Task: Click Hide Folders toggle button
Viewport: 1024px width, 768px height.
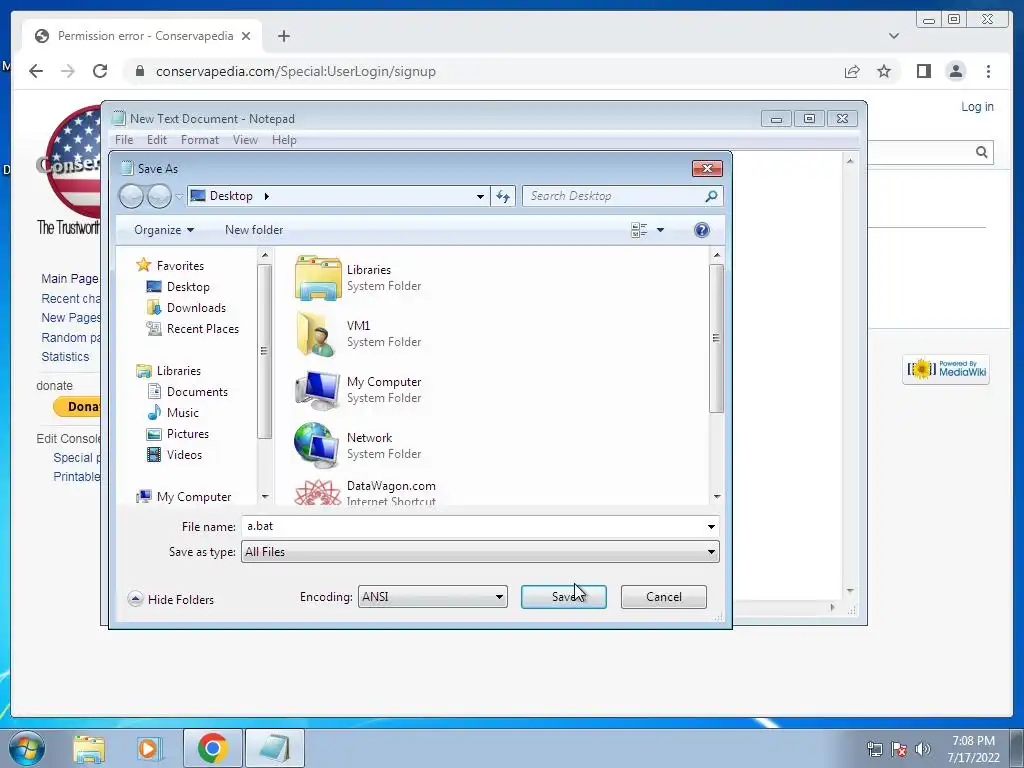Action: pos(171,600)
